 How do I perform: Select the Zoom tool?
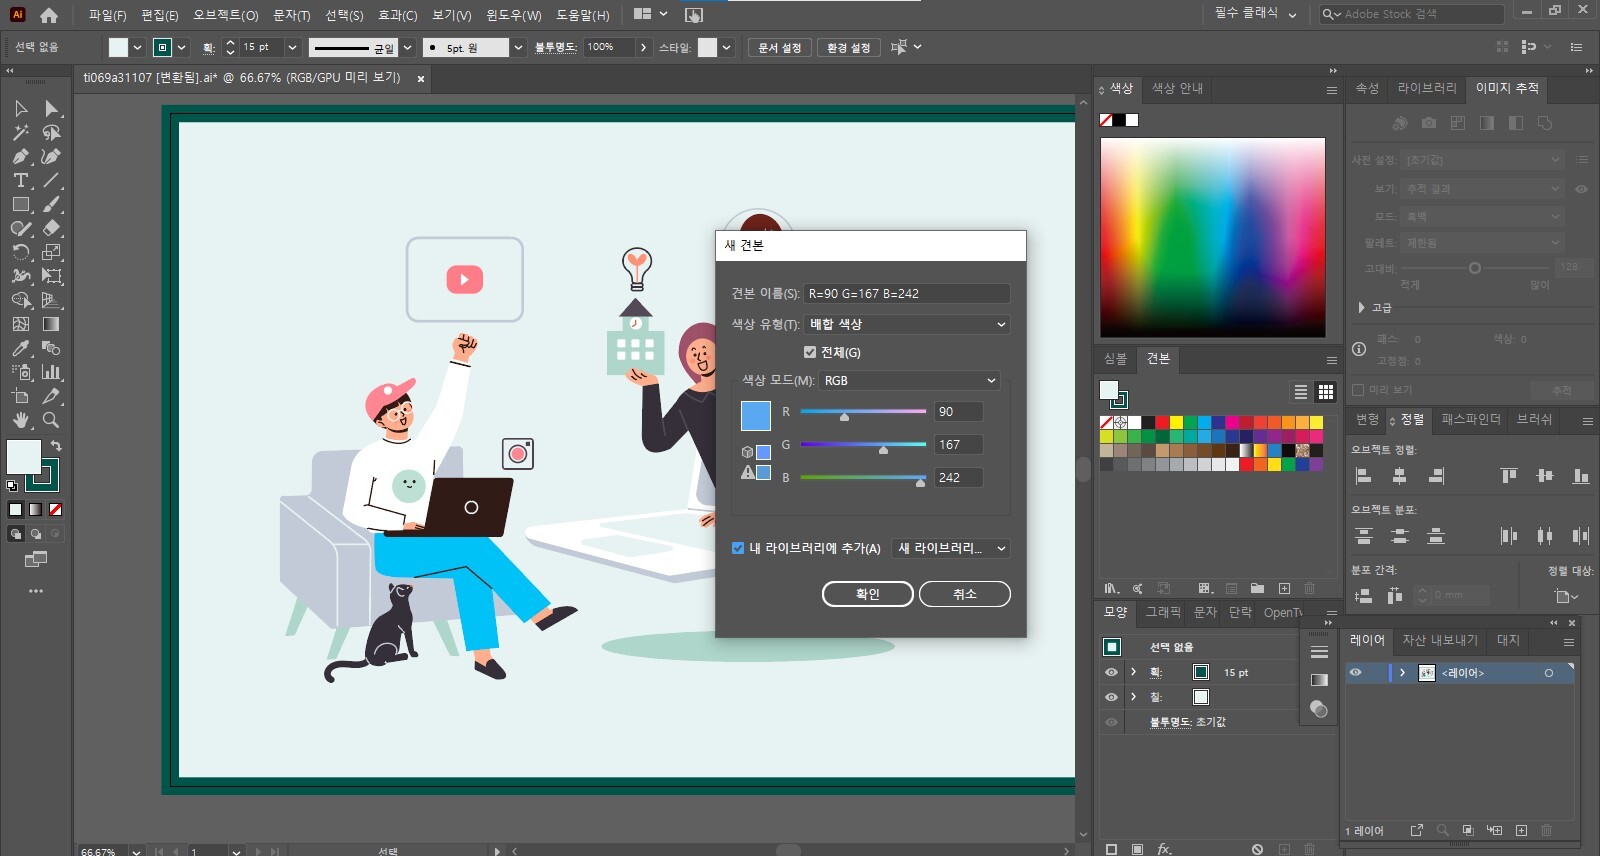coord(51,420)
